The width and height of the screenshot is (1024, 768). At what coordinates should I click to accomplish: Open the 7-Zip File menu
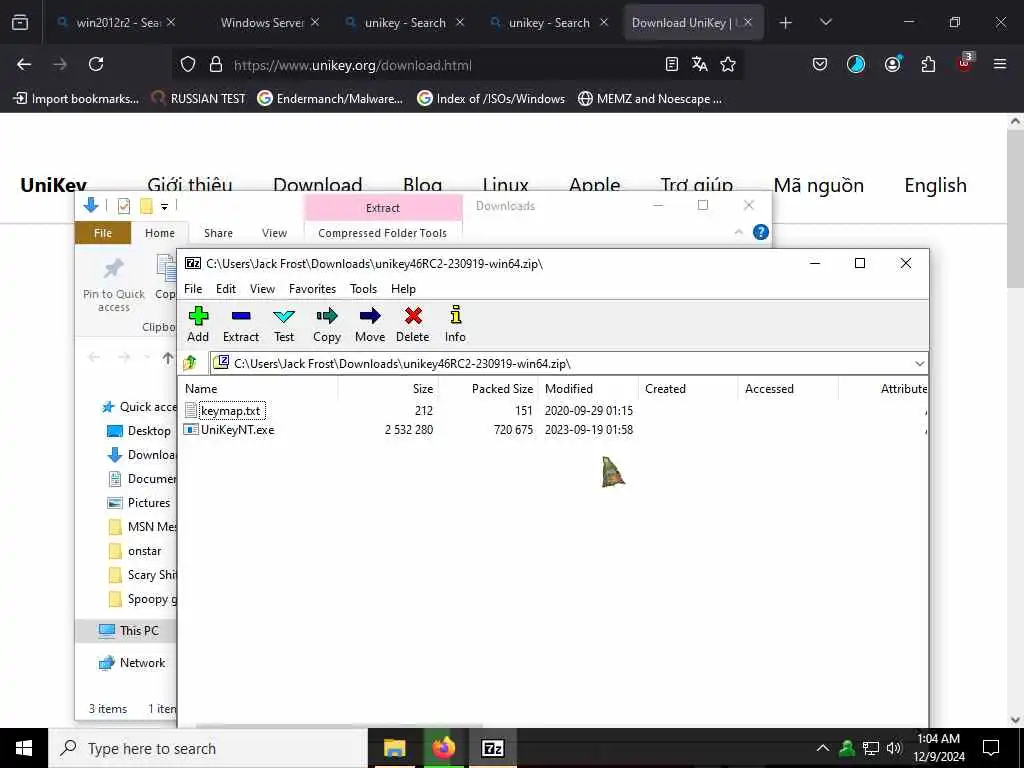click(193, 289)
